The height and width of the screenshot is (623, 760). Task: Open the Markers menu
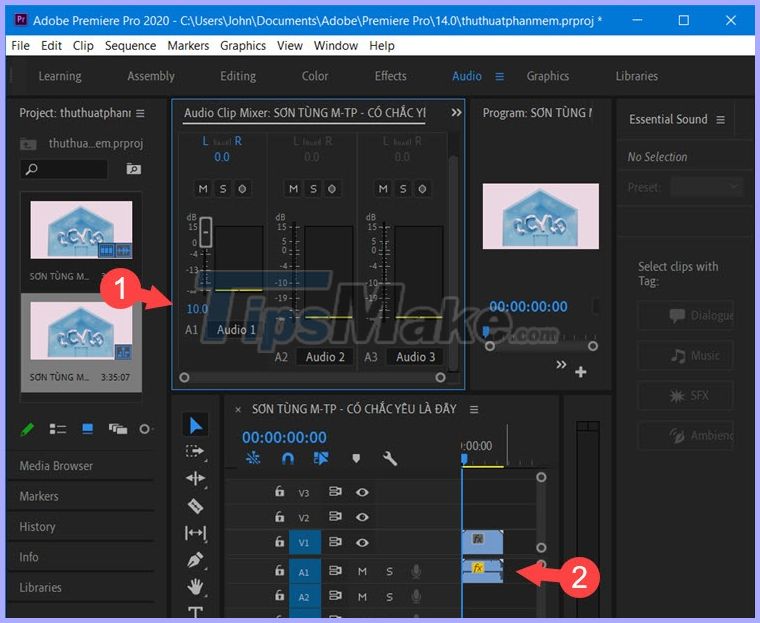tap(188, 46)
